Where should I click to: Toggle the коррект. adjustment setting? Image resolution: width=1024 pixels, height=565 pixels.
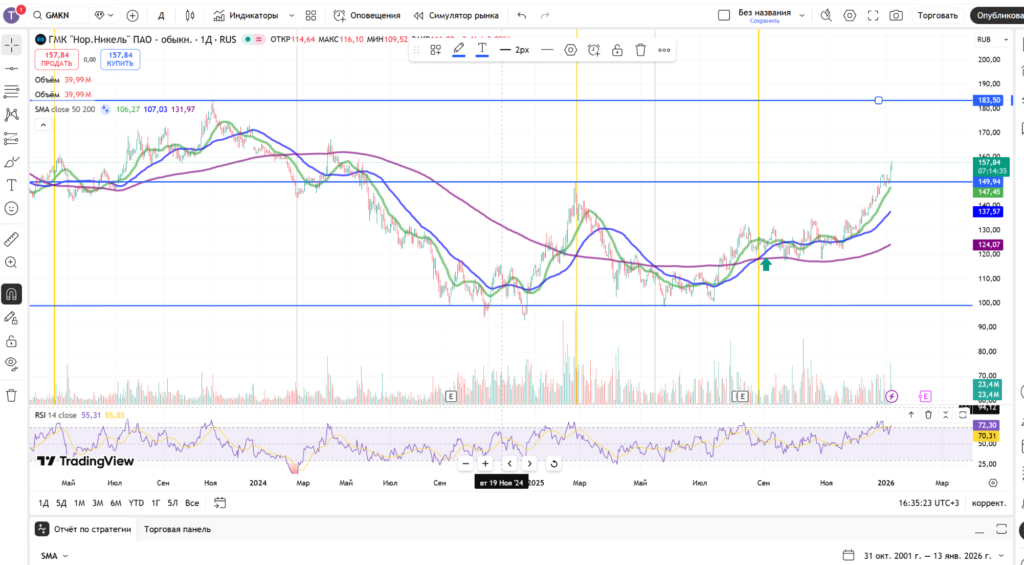click(x=989, y=503)
